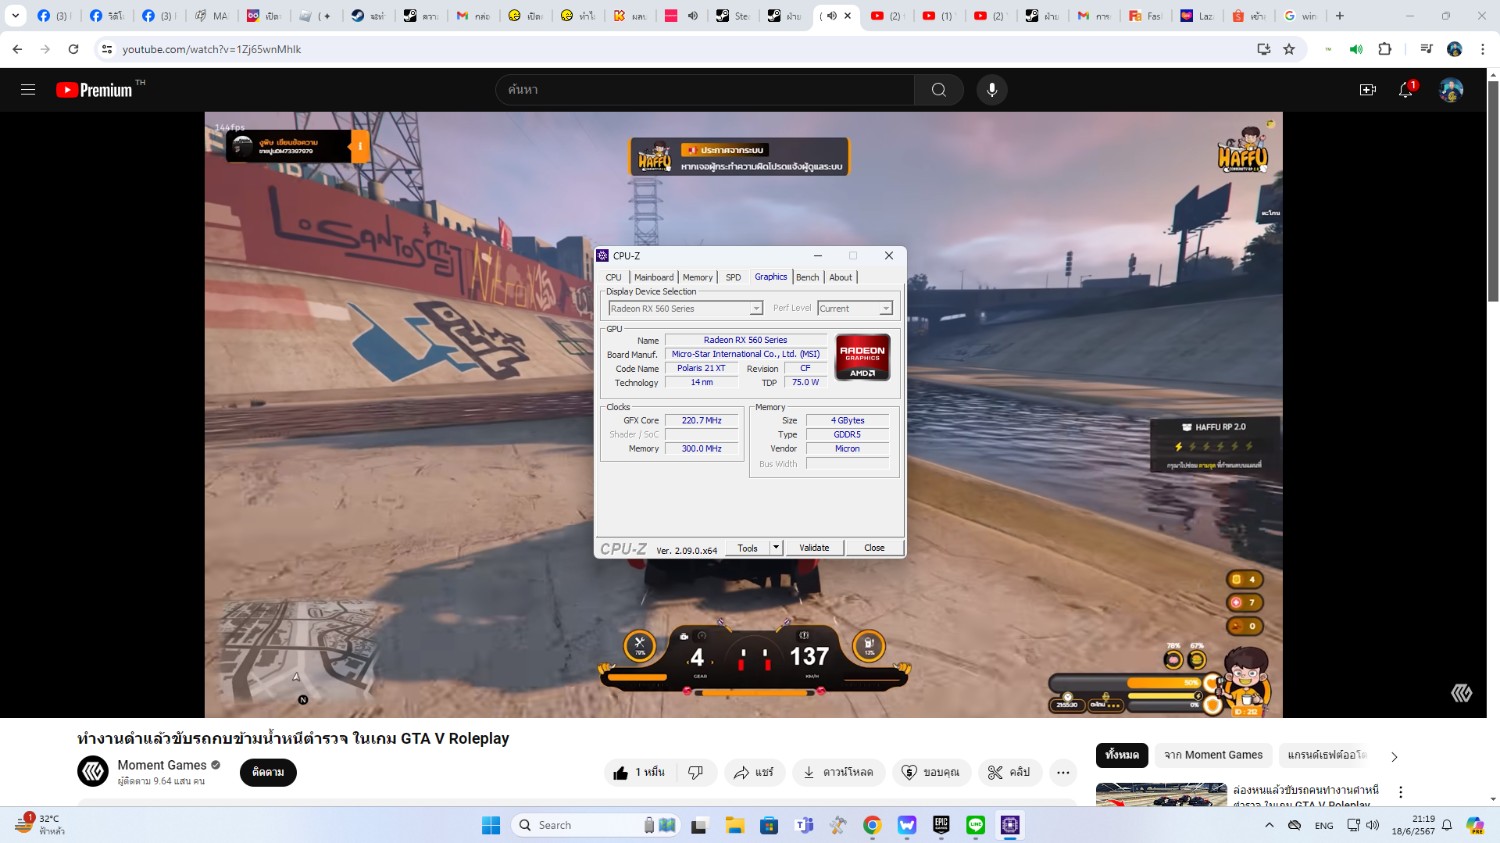Image resolution: width=1500 pixels, height=843 pixels.
Task: Download the video with ดาวน์โหลด button
Action: pos(838,772)
